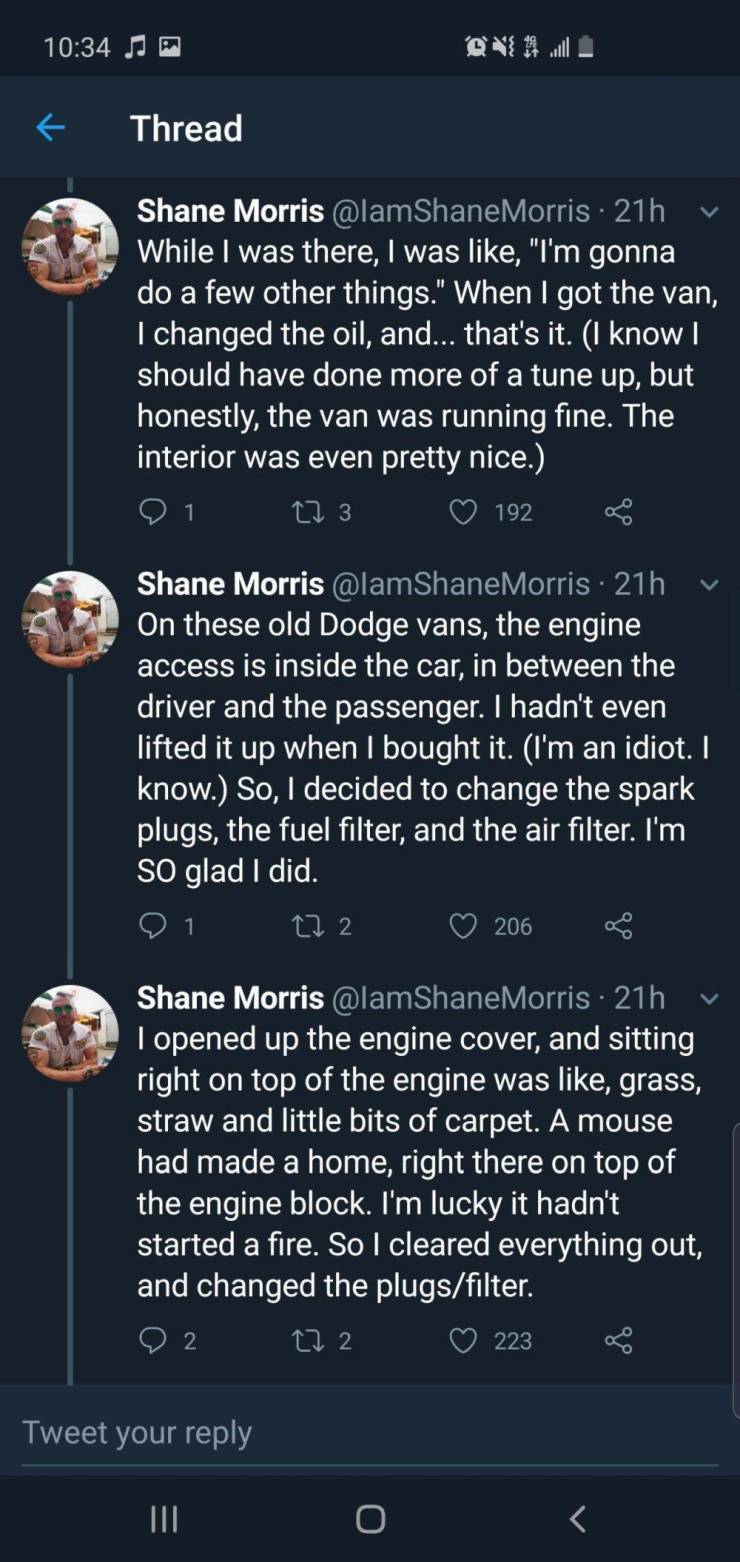Screen dimensions: 740x1562
Task: Share the Dodge vans engine access tweet
Action: pos(619,926)
